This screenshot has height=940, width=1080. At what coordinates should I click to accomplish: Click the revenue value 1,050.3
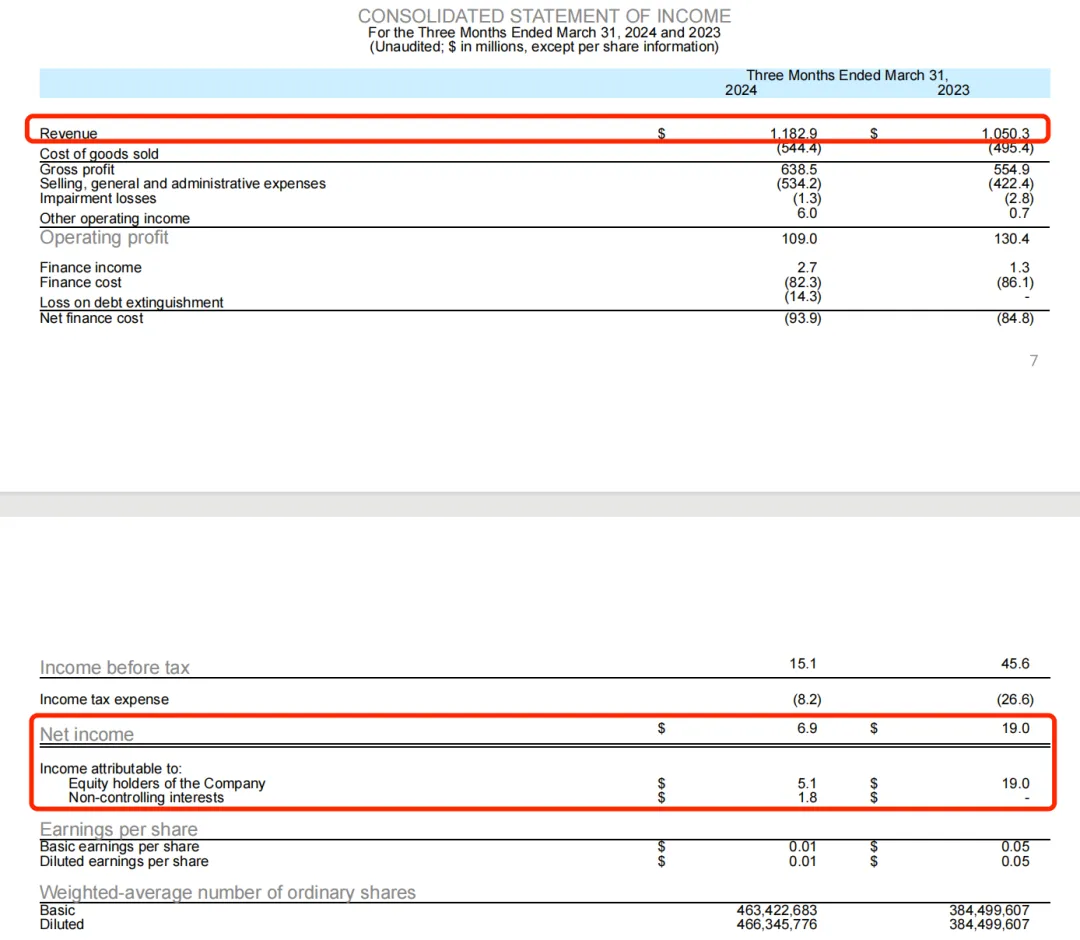(x=1006, y=134)
